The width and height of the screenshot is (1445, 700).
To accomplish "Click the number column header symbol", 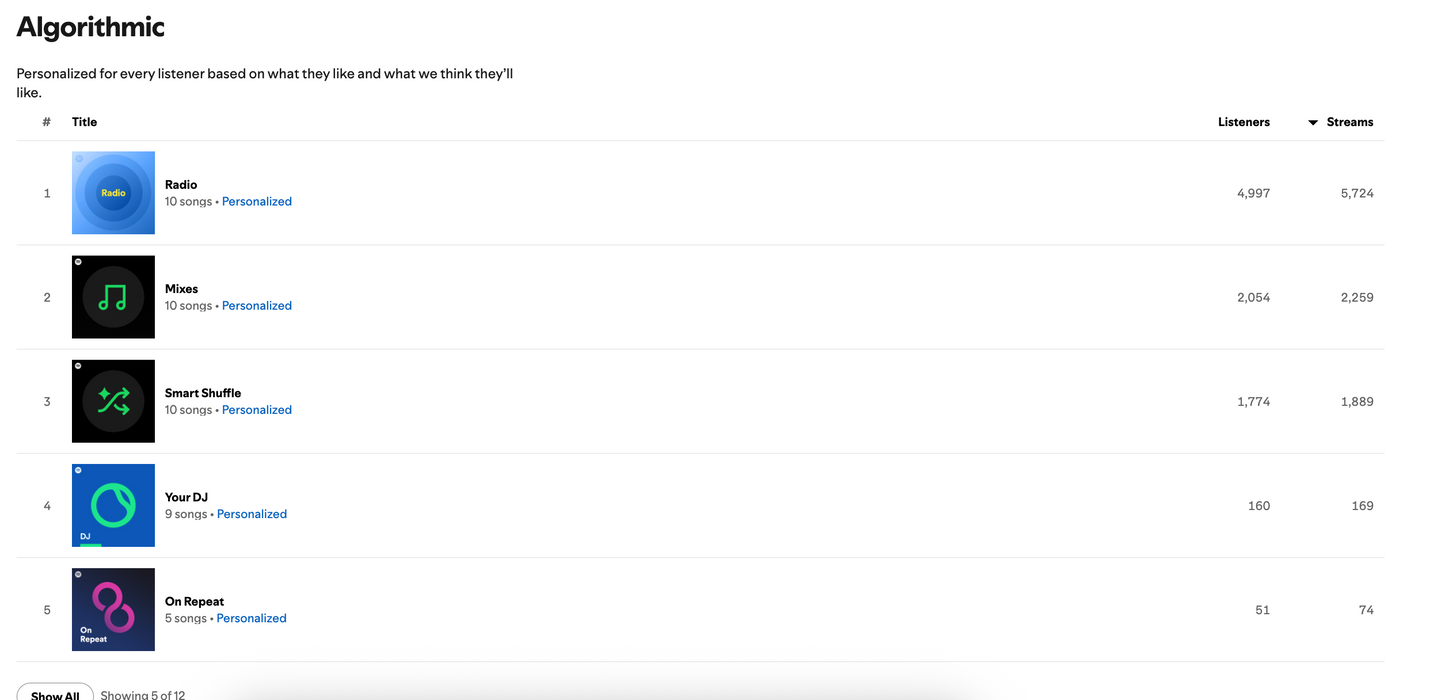I will (46, 122).
